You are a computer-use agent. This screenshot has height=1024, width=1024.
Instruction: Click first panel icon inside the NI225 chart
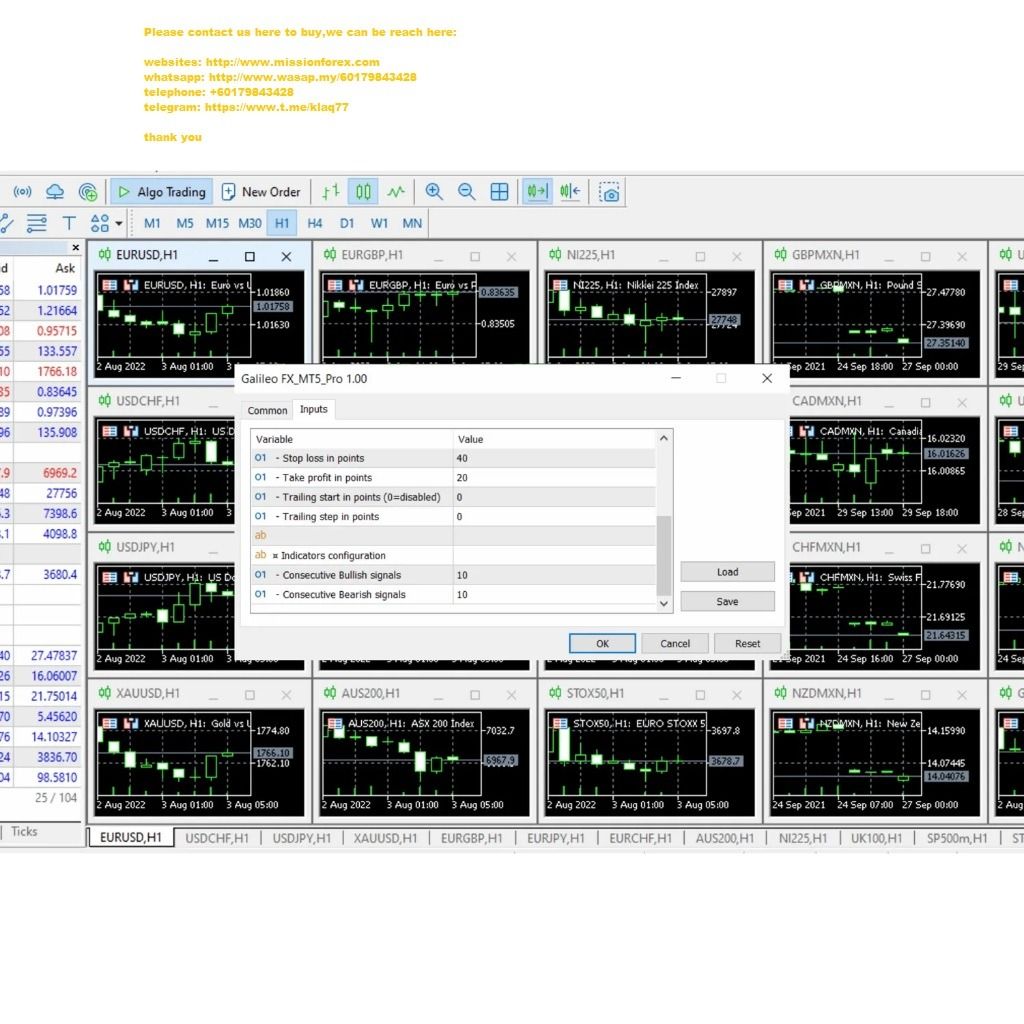(560, 285)
